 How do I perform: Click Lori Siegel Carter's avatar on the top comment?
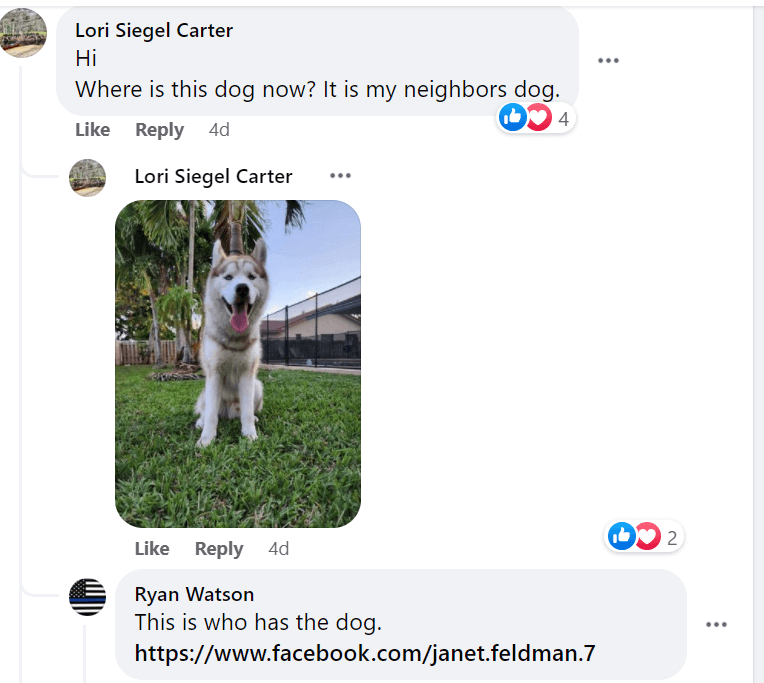(22, 33)
